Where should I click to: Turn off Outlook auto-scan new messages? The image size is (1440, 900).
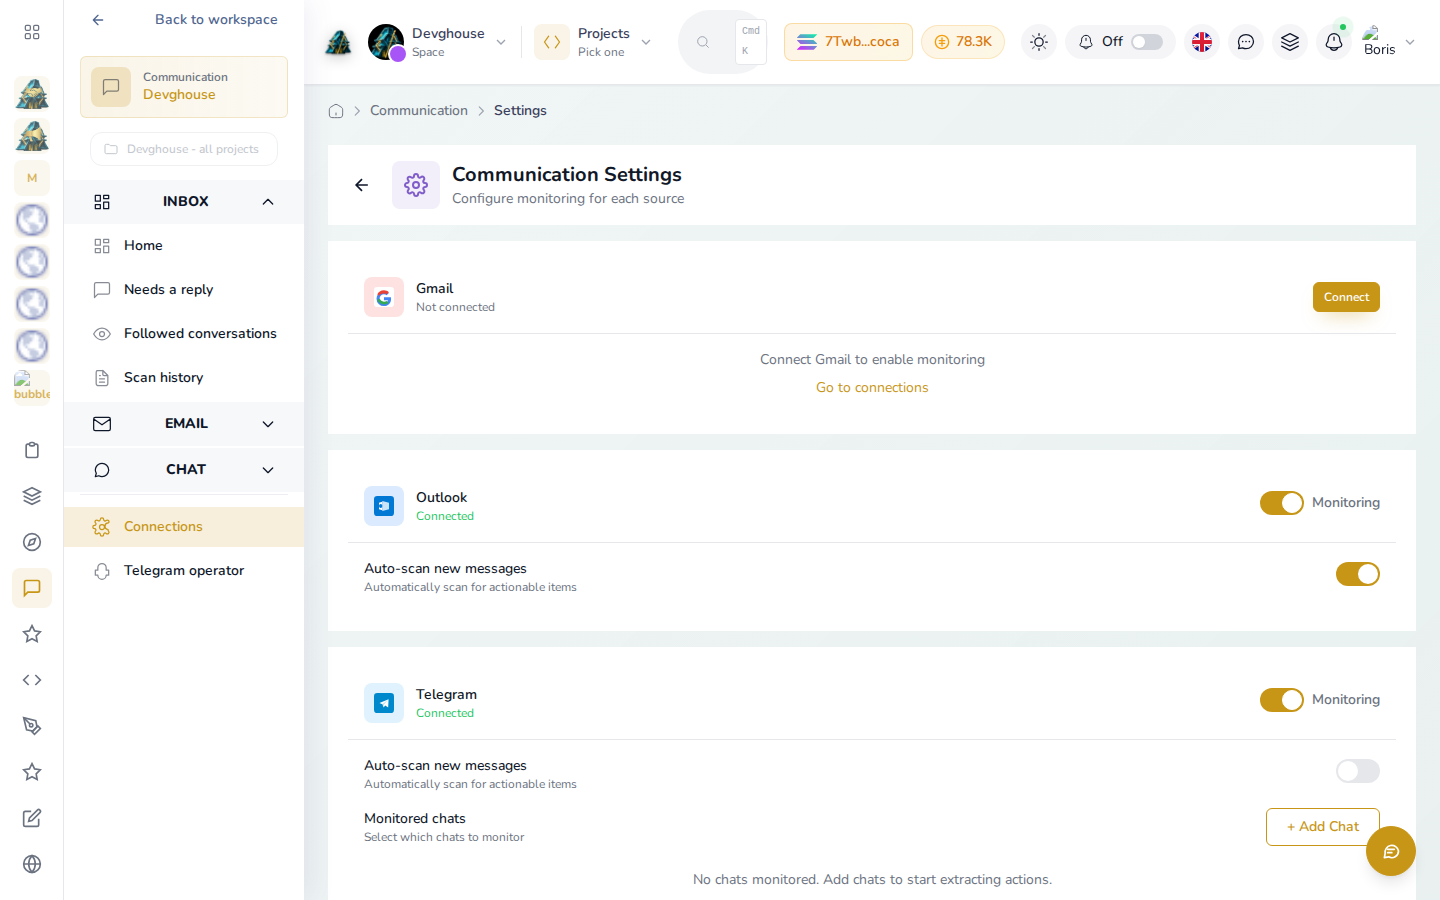point(1358,574)
